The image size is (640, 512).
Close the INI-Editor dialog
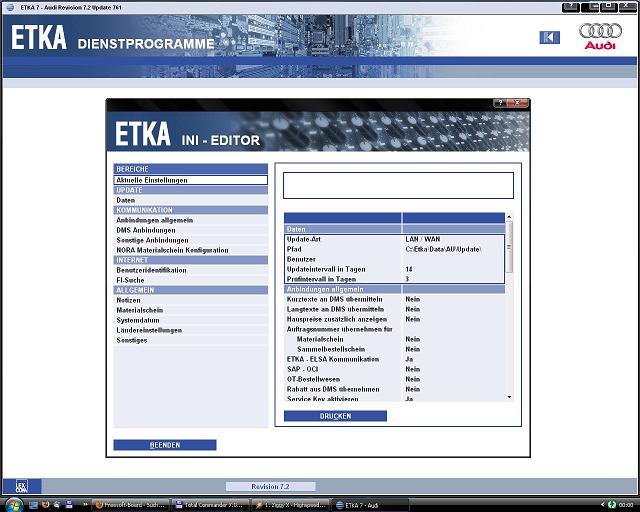coord(518,103)
